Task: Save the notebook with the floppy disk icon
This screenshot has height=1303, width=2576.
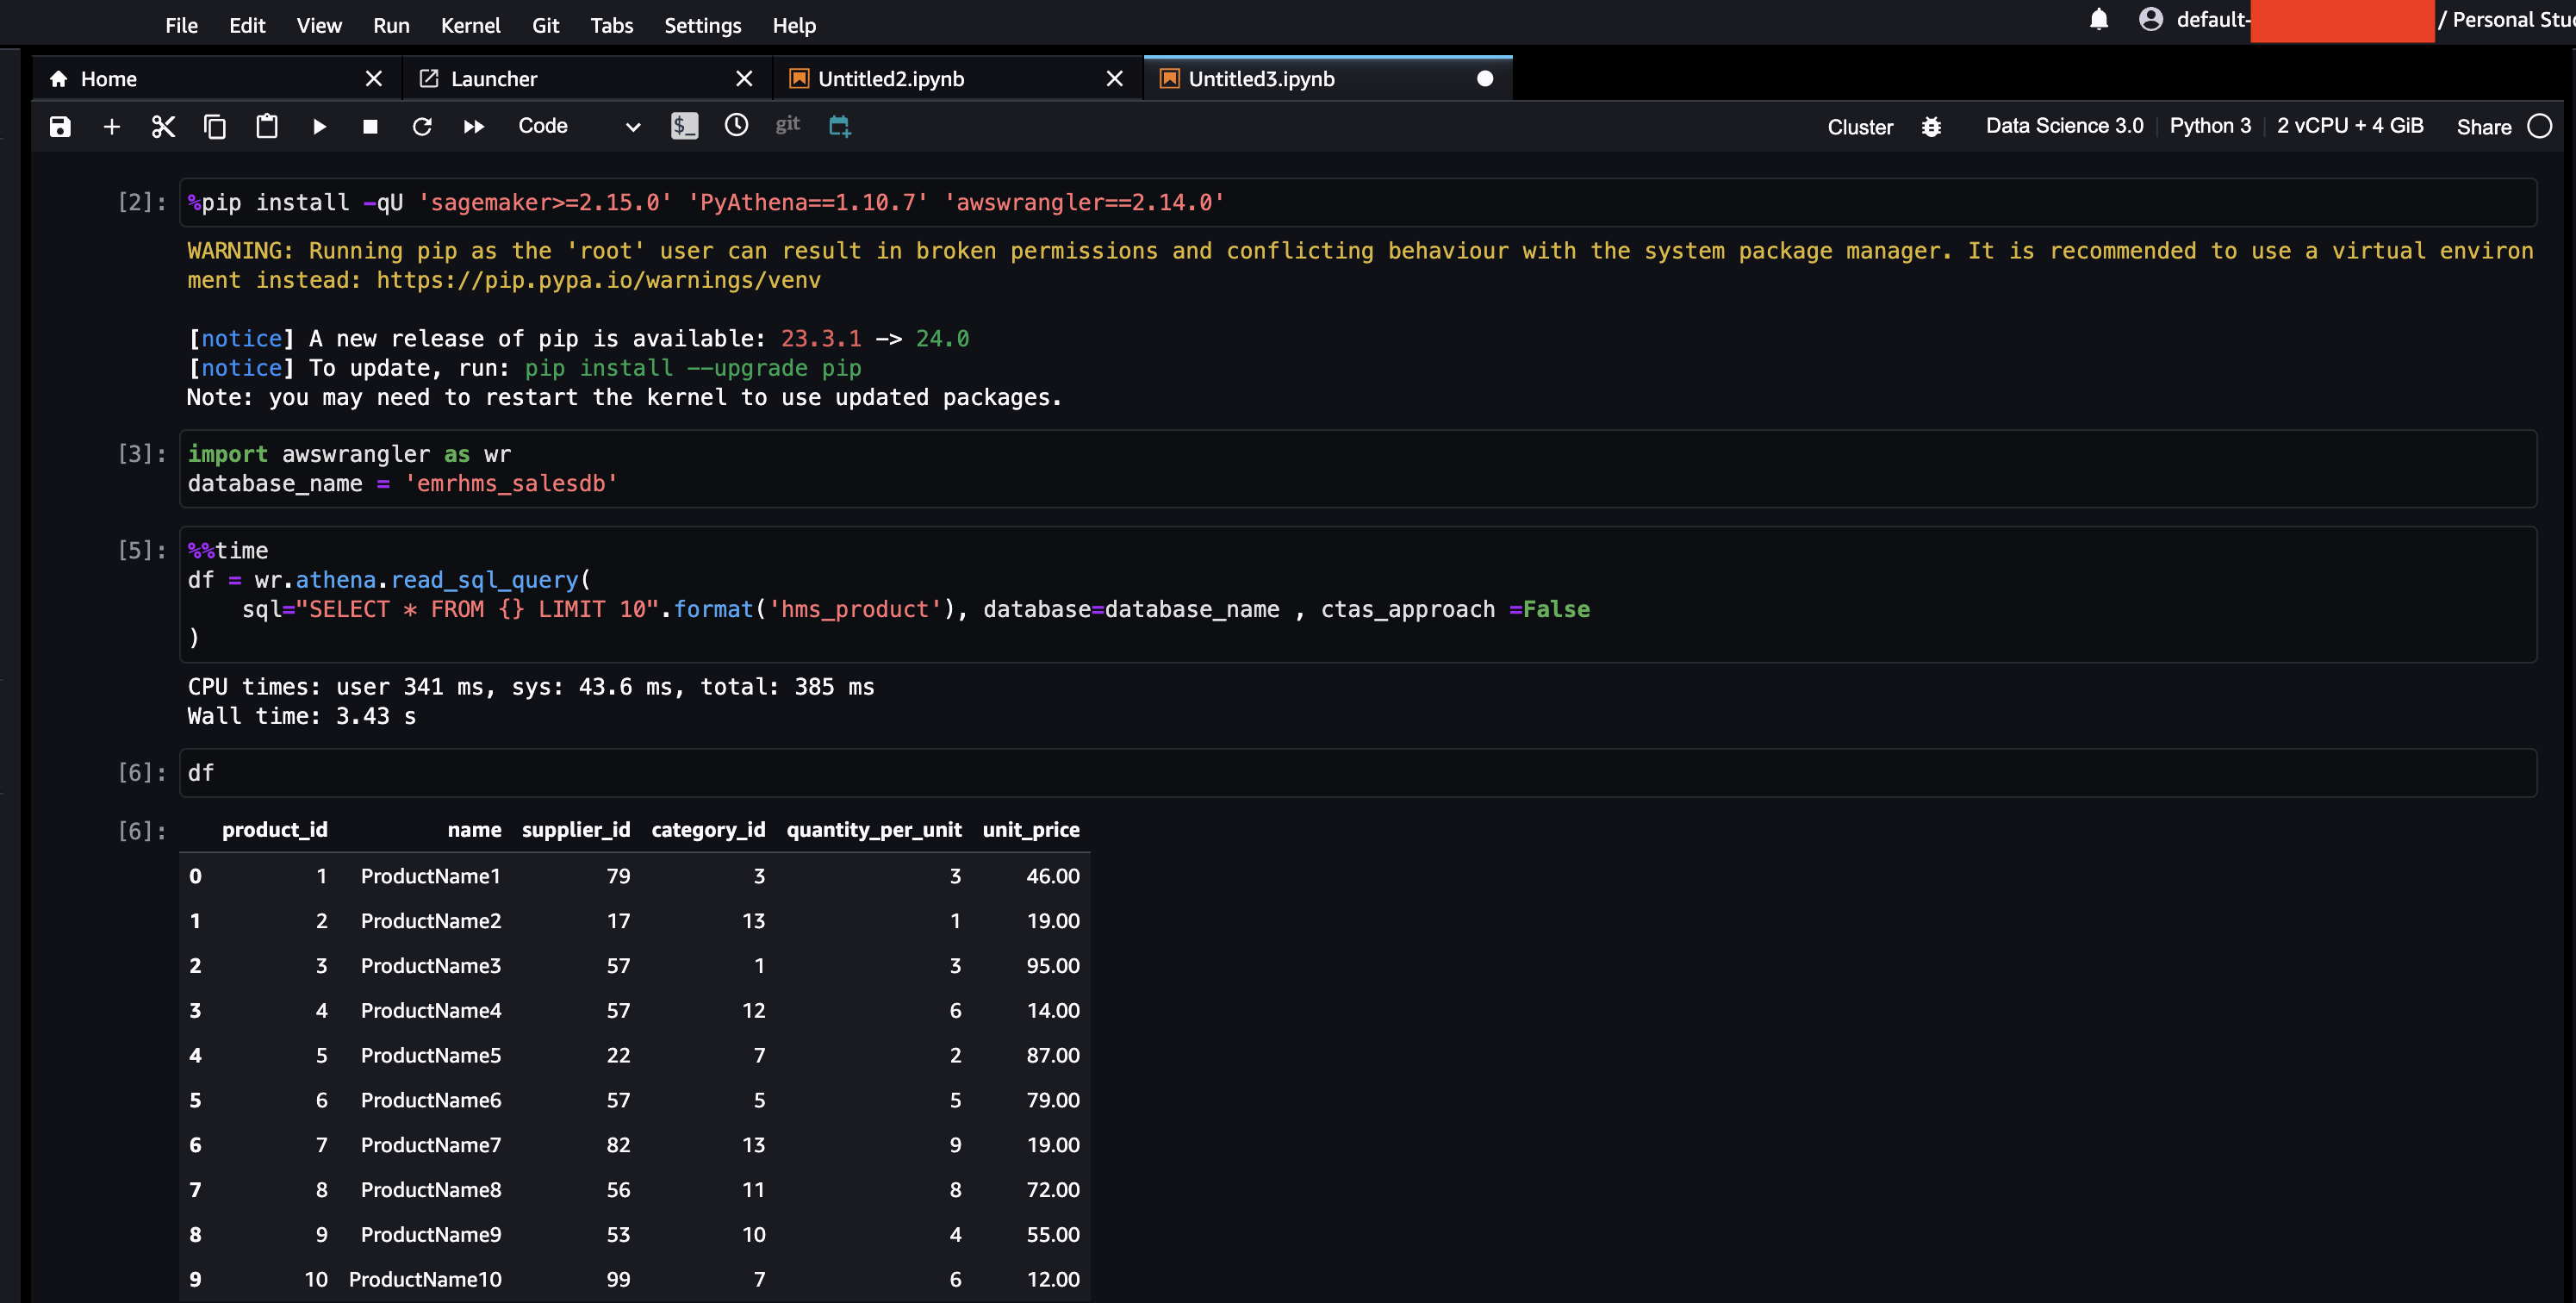Action: tap(60, 127)
